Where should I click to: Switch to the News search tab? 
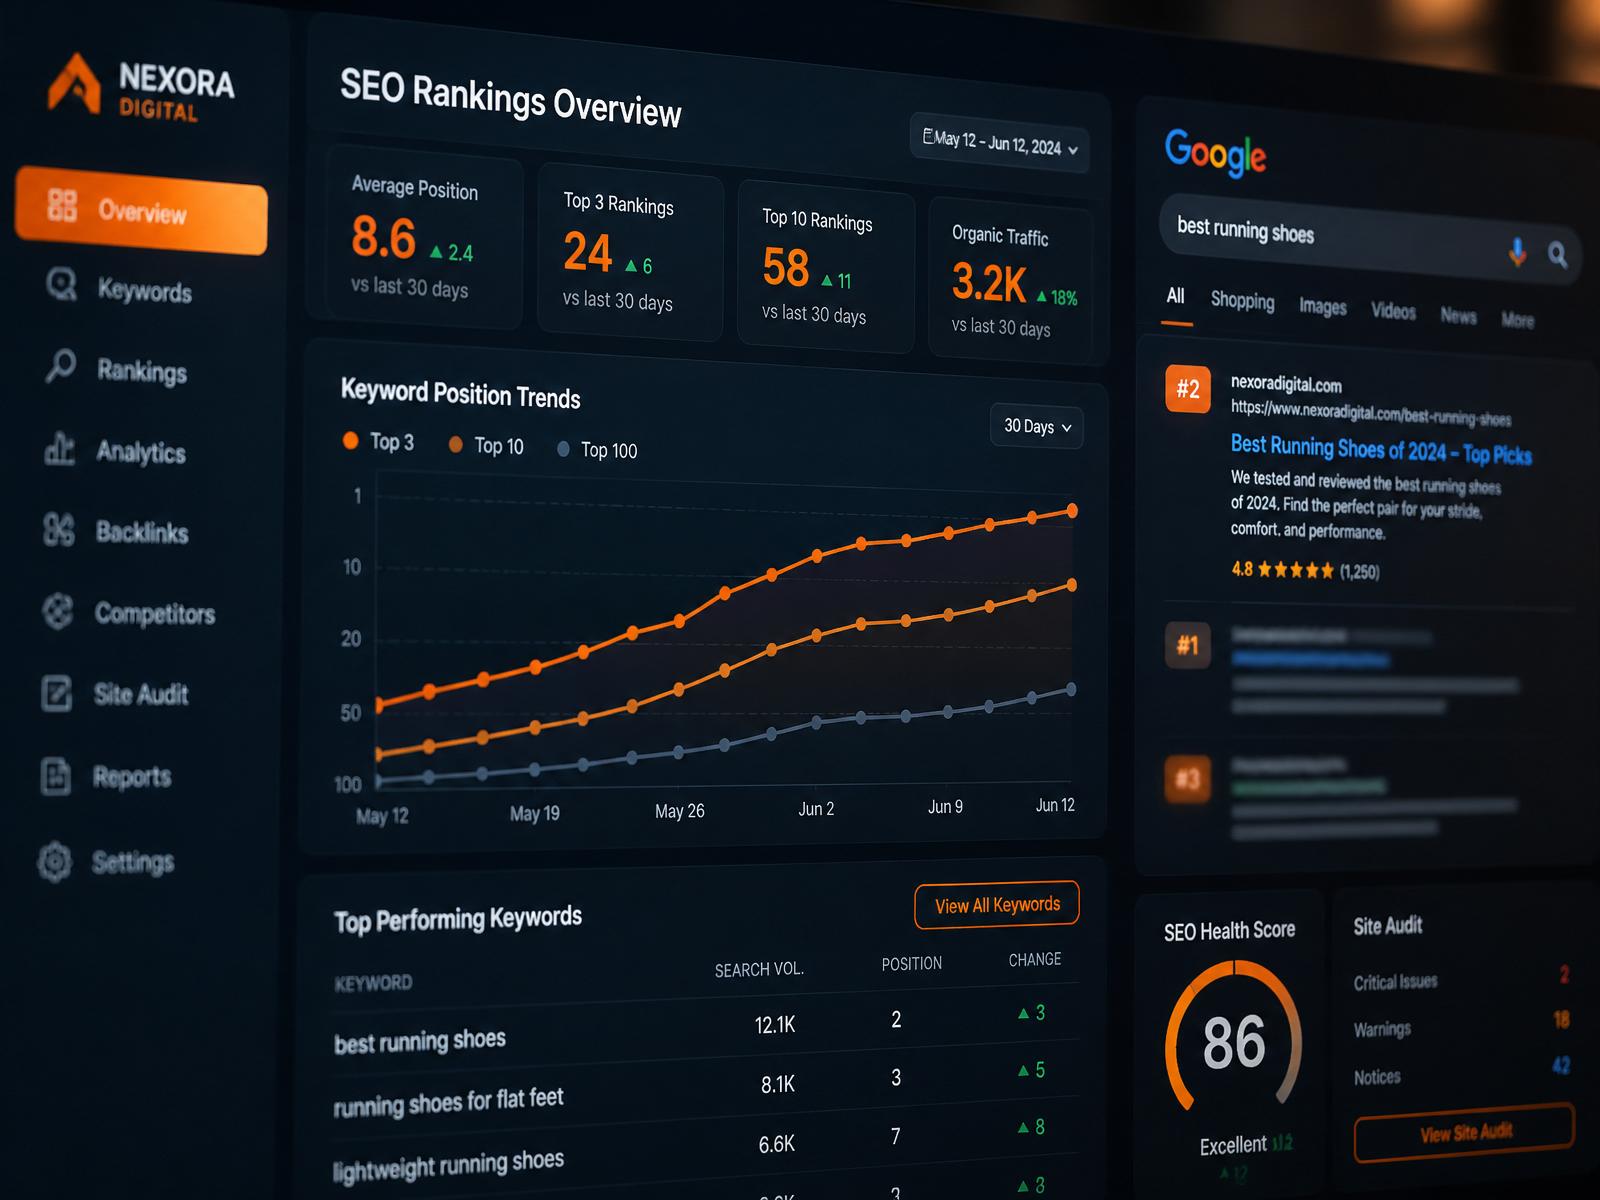pyautogui.click(x=1458, y=316)
